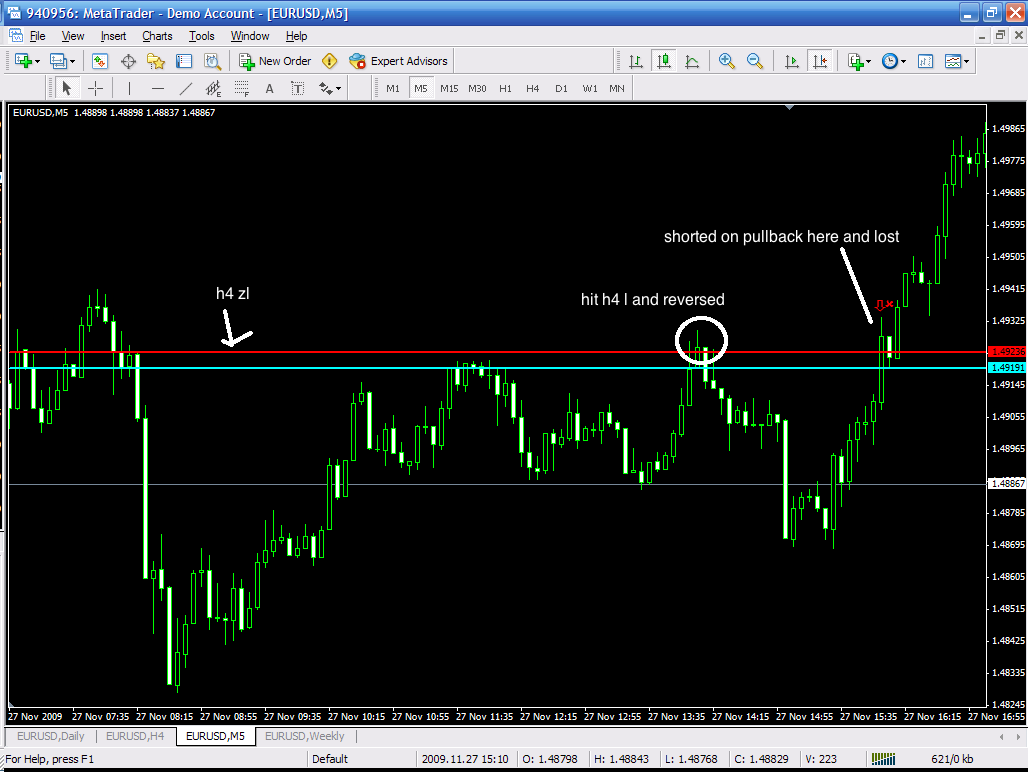Open the View menu
Screen dimensions: 1028x772
click(x=73, y=36)
